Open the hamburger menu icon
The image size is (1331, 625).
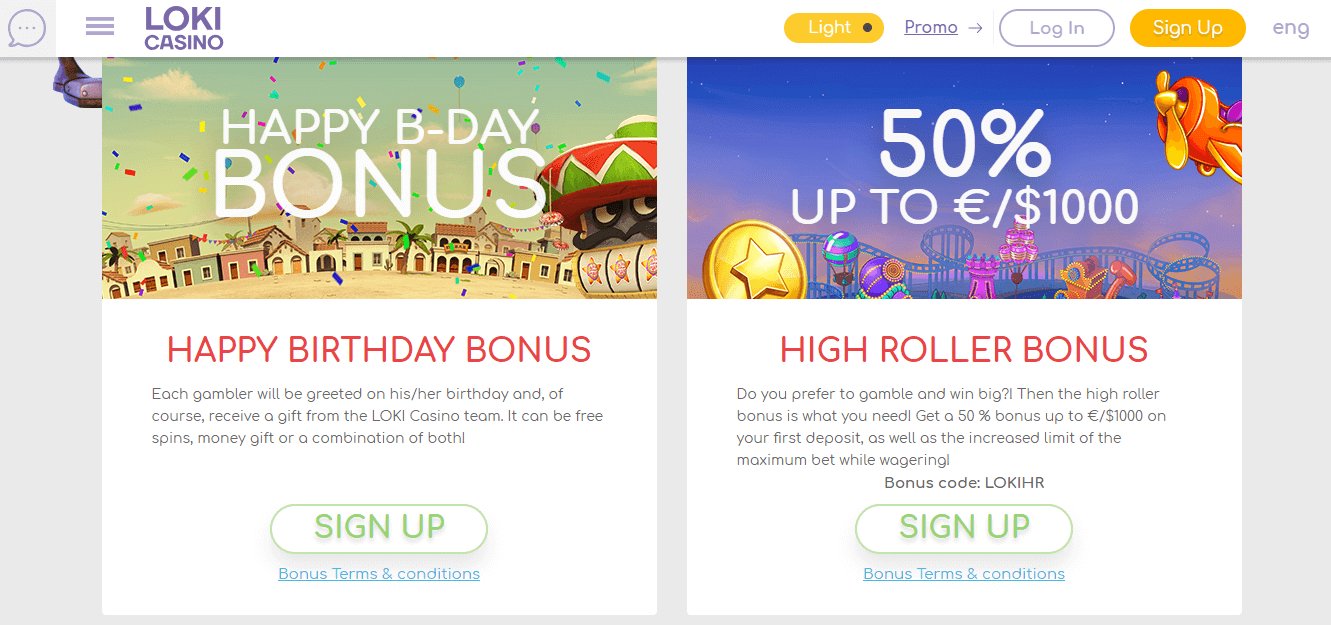(100, 27)
